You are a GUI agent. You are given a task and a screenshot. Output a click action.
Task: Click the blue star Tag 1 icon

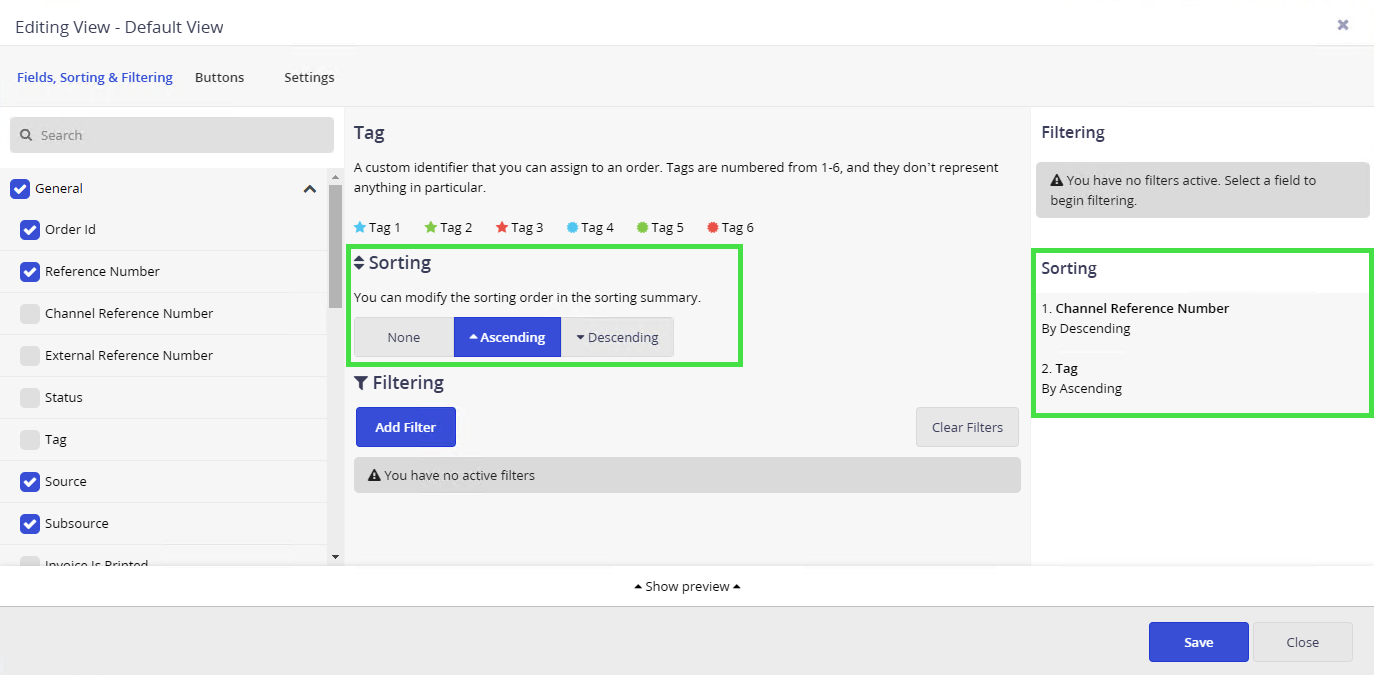pyautogui.click(x=360, y=227)
